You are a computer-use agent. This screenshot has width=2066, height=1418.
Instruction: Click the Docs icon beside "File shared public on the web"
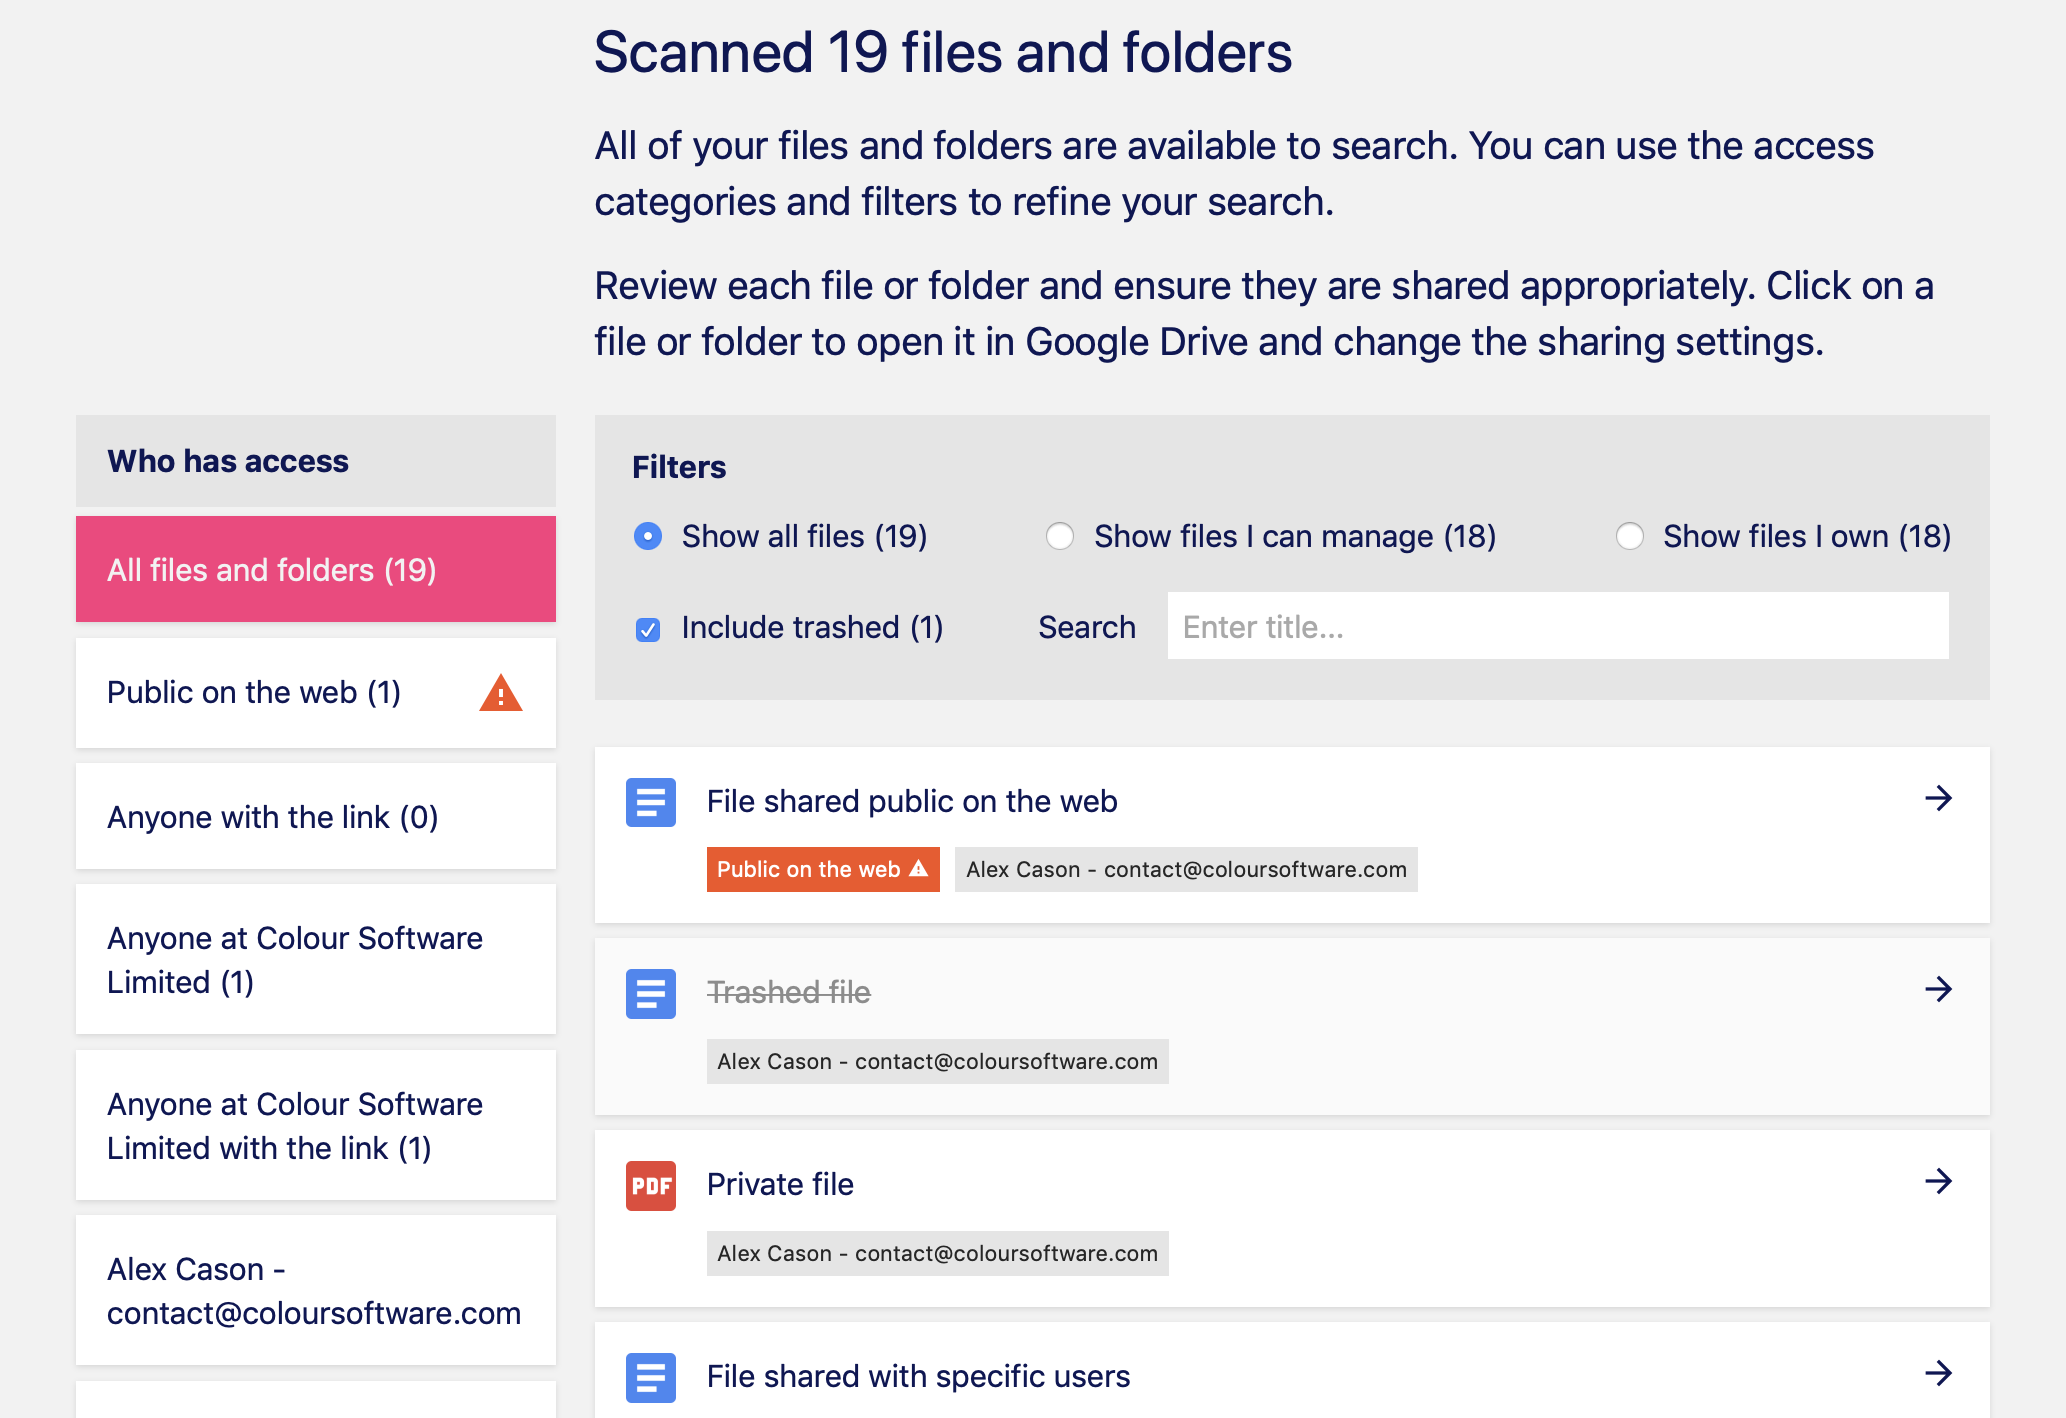[650, 802]
